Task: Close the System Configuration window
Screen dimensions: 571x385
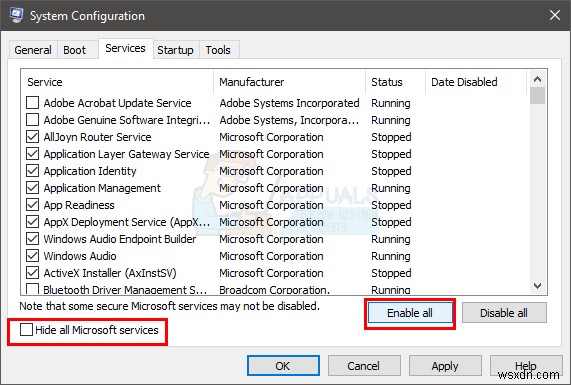Action: 555,15
